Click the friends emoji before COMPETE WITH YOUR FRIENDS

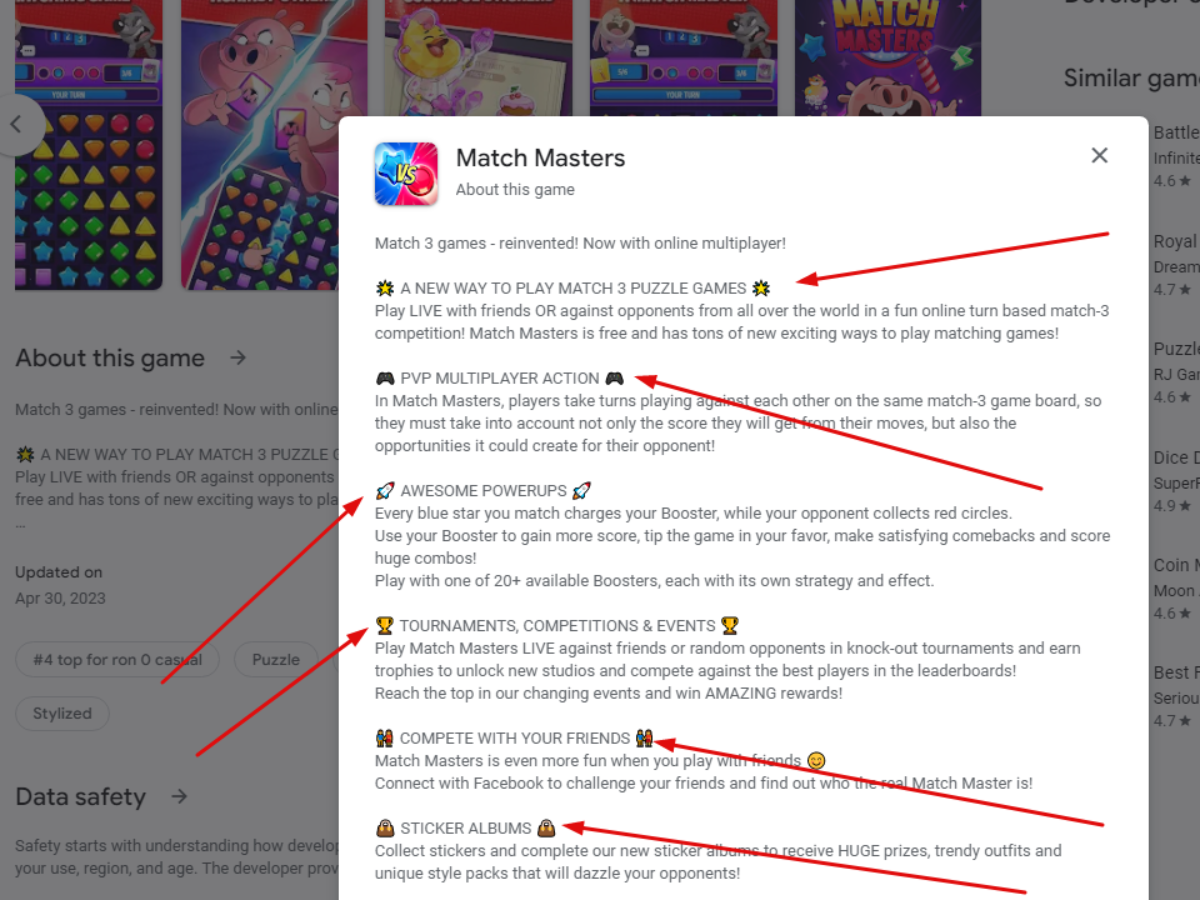point(385,739)
